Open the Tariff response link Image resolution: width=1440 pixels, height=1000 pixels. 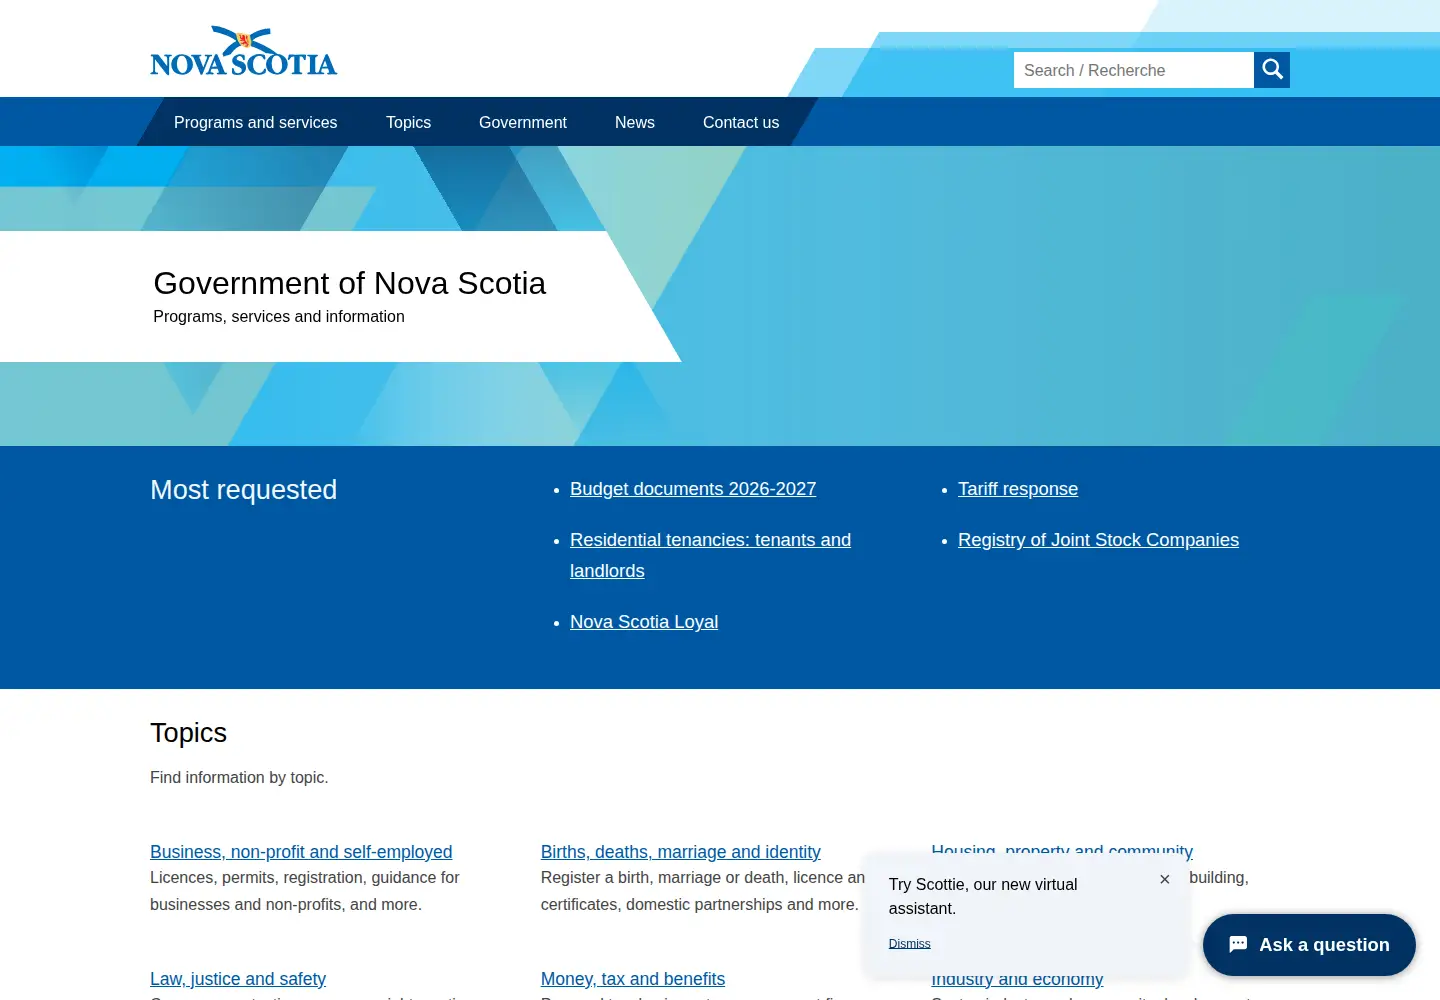tap(1018, 489)
